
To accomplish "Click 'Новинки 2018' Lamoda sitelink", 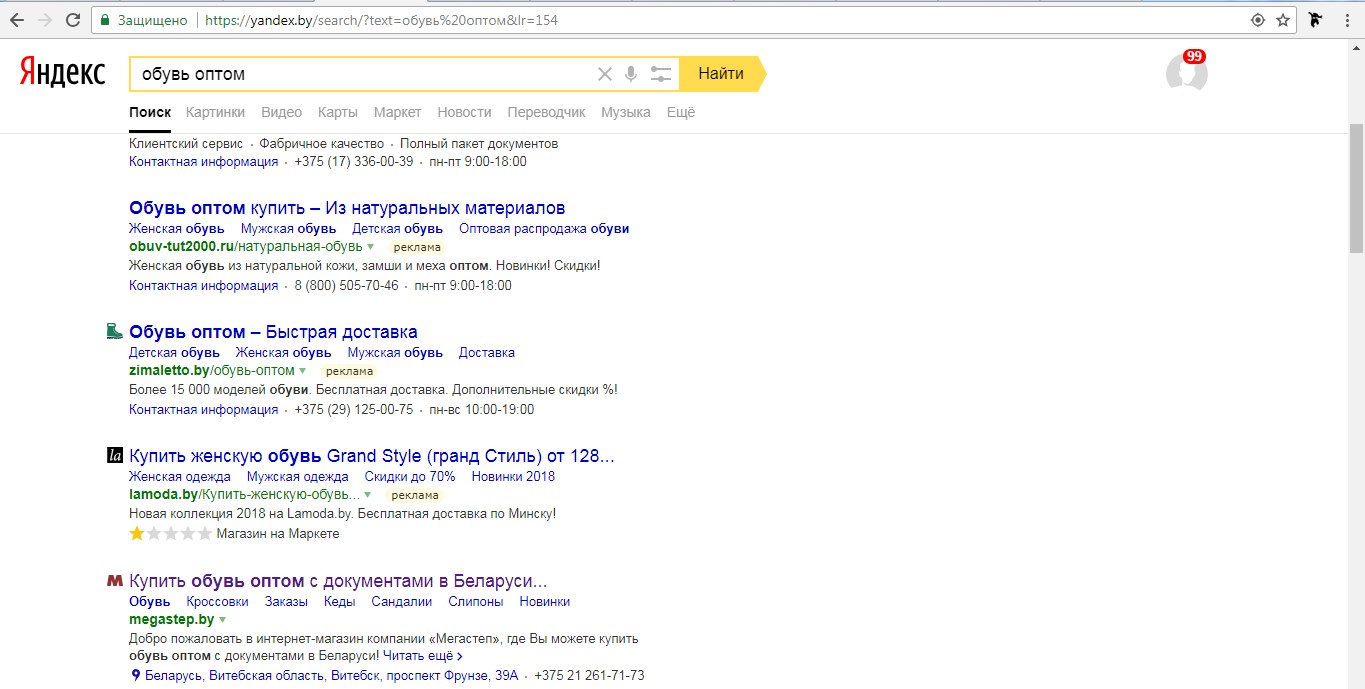I will [x=513, y=477].
